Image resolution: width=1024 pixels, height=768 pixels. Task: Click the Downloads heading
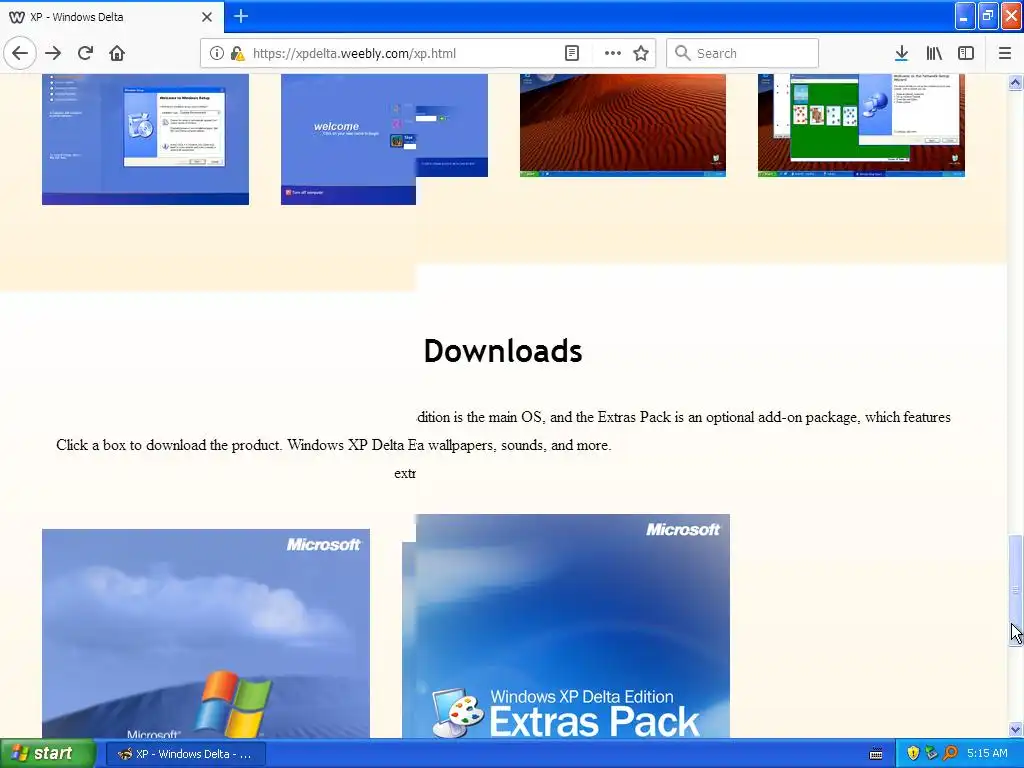(x=503, y=351)
